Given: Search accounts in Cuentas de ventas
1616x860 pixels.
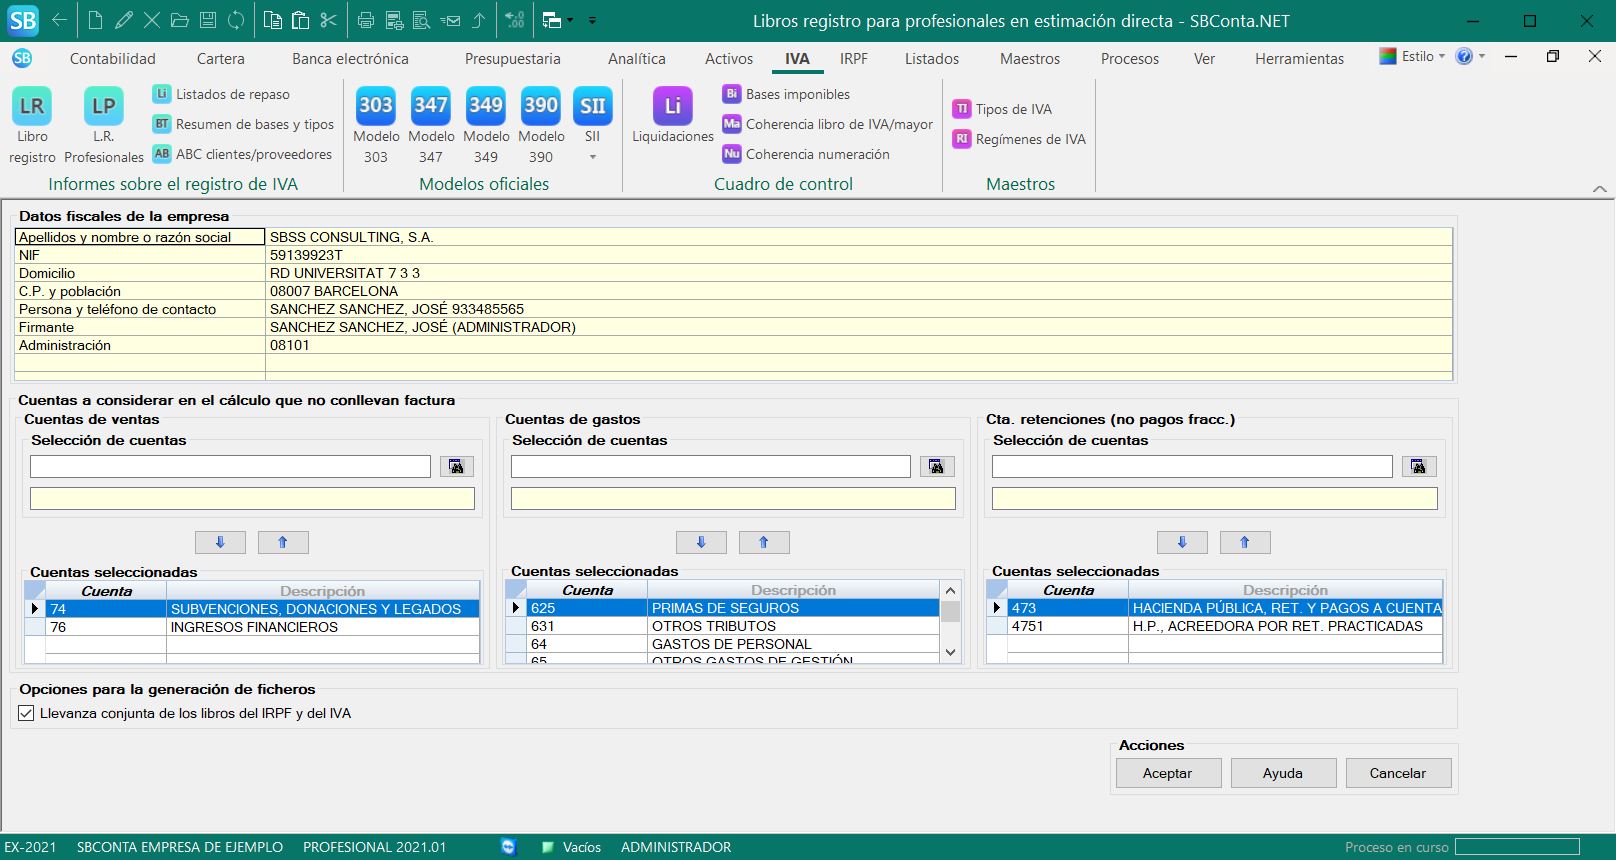Looking at the screenshot, I should pyautogui.click(x=456, y=467).
